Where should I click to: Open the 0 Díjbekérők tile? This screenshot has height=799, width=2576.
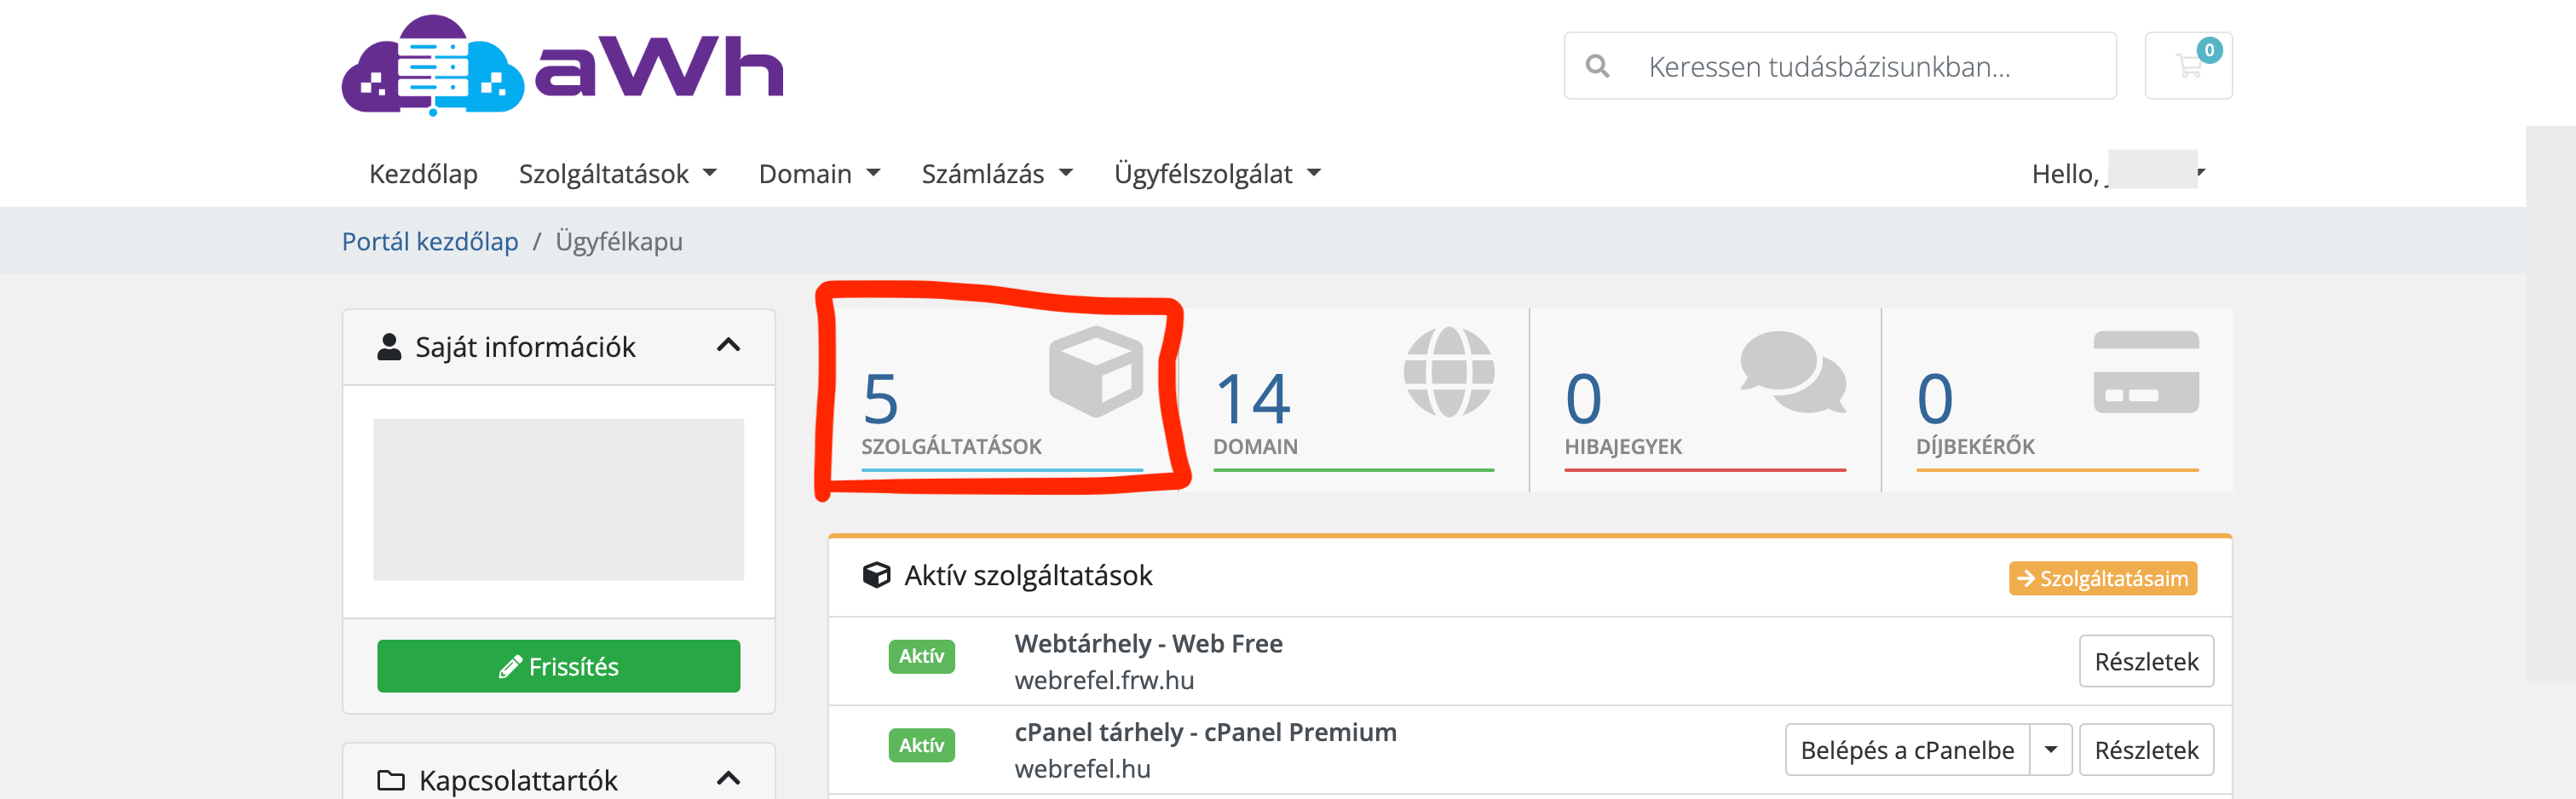2057,399
